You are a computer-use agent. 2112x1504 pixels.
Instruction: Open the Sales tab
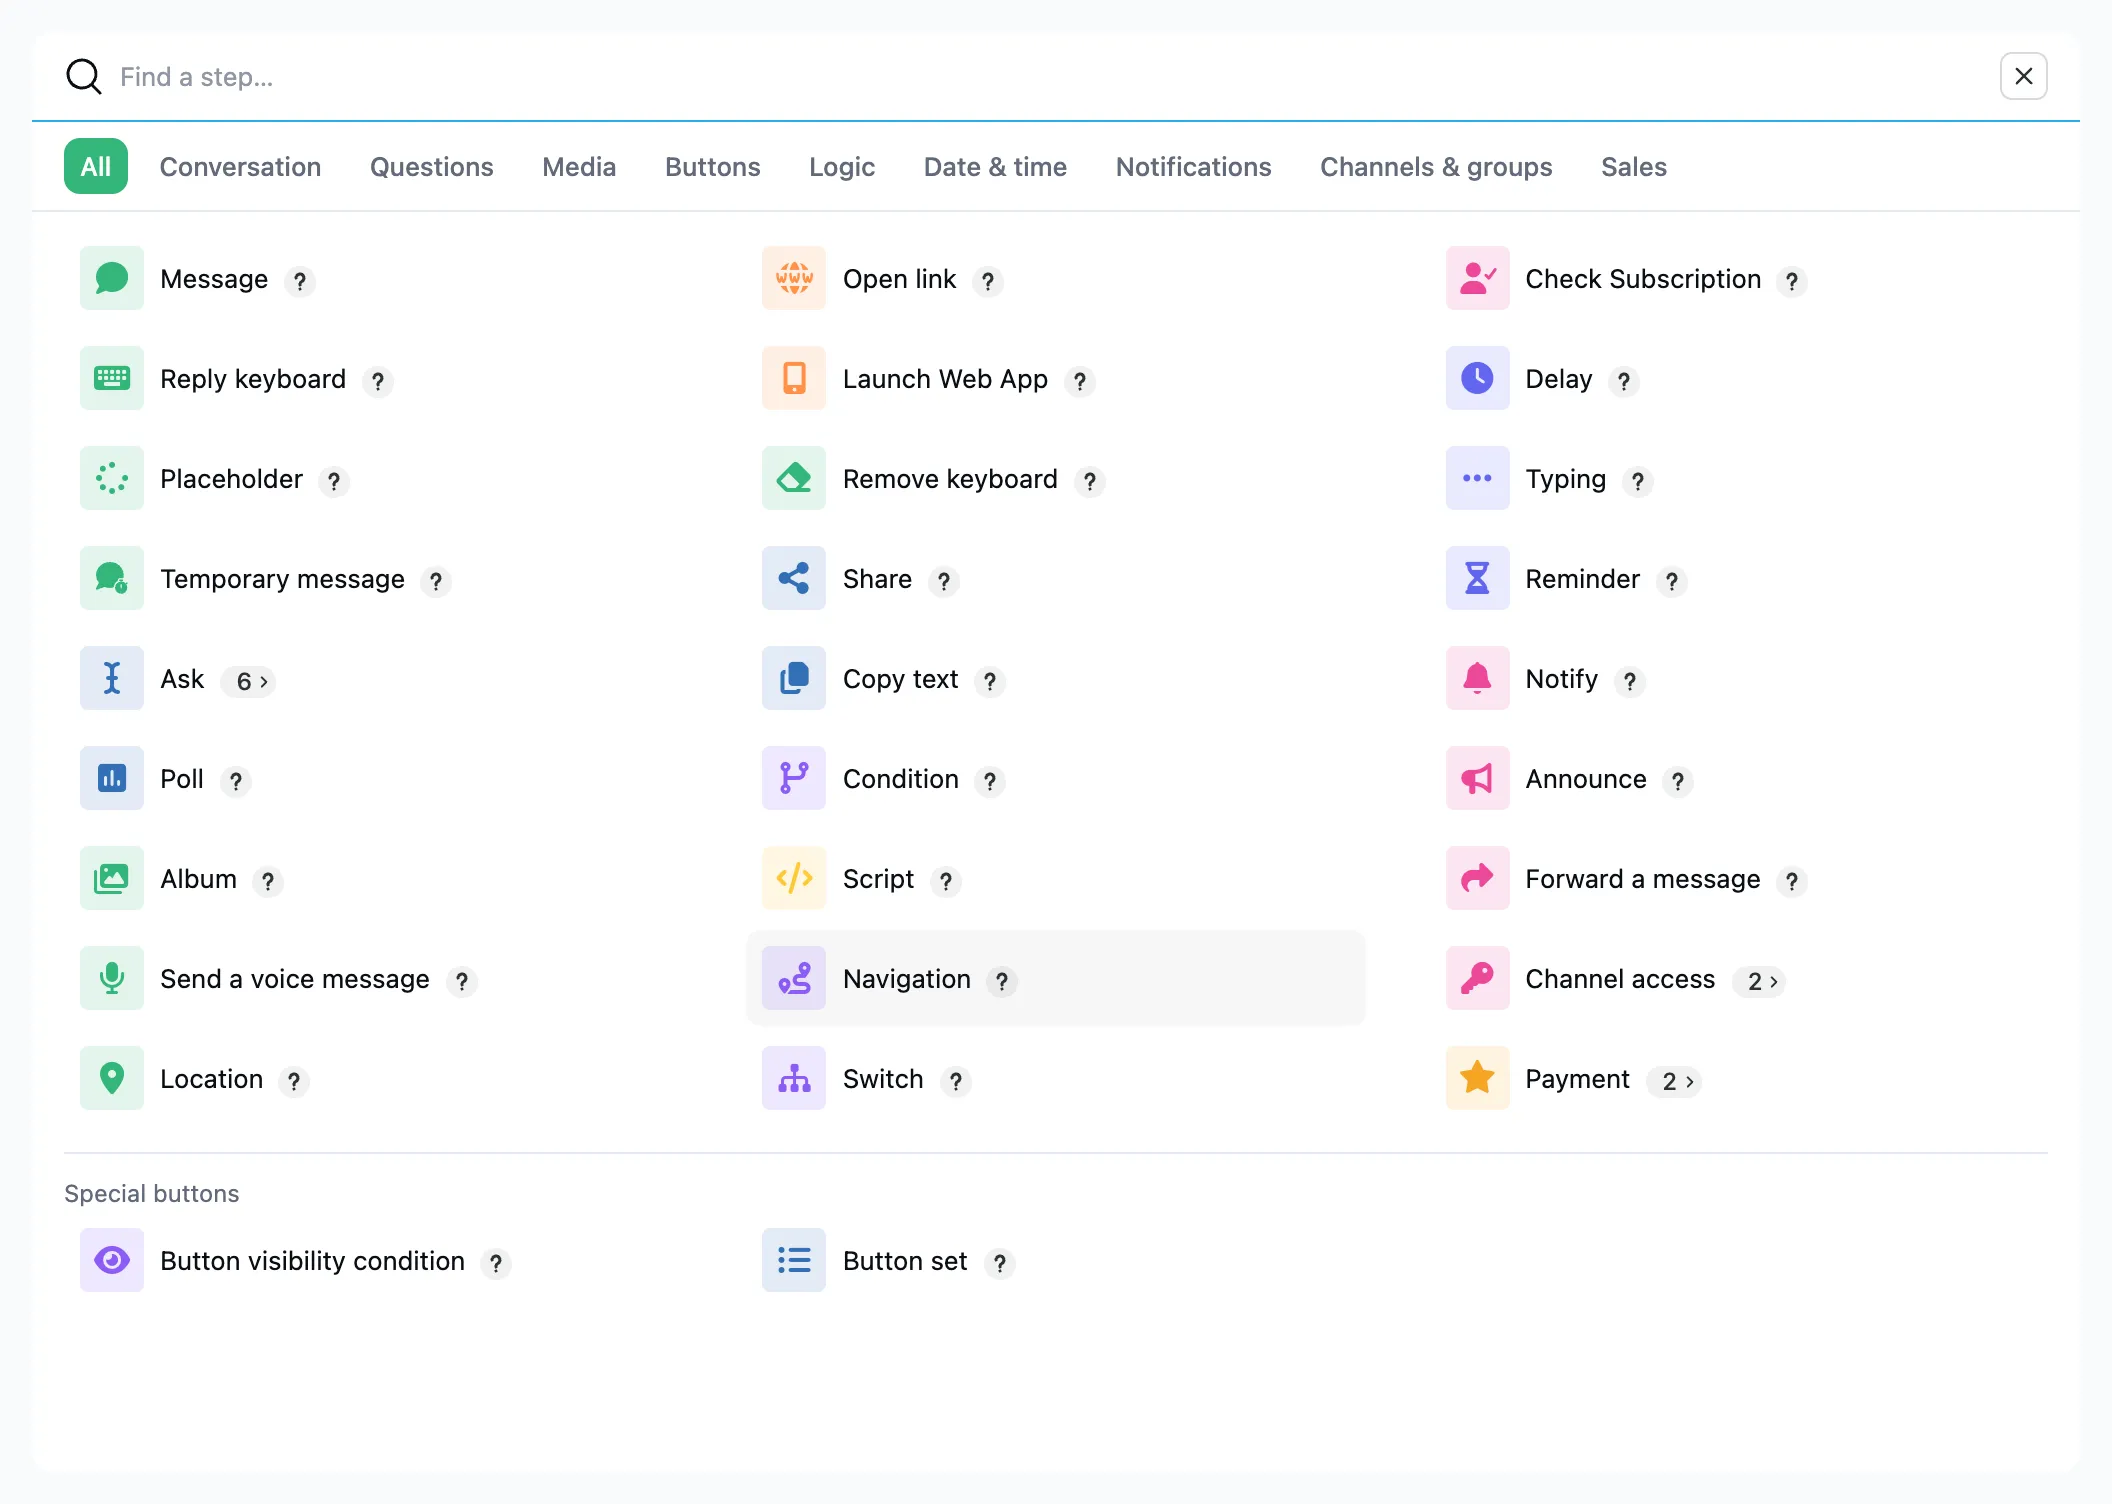[x=1634, y=166]
